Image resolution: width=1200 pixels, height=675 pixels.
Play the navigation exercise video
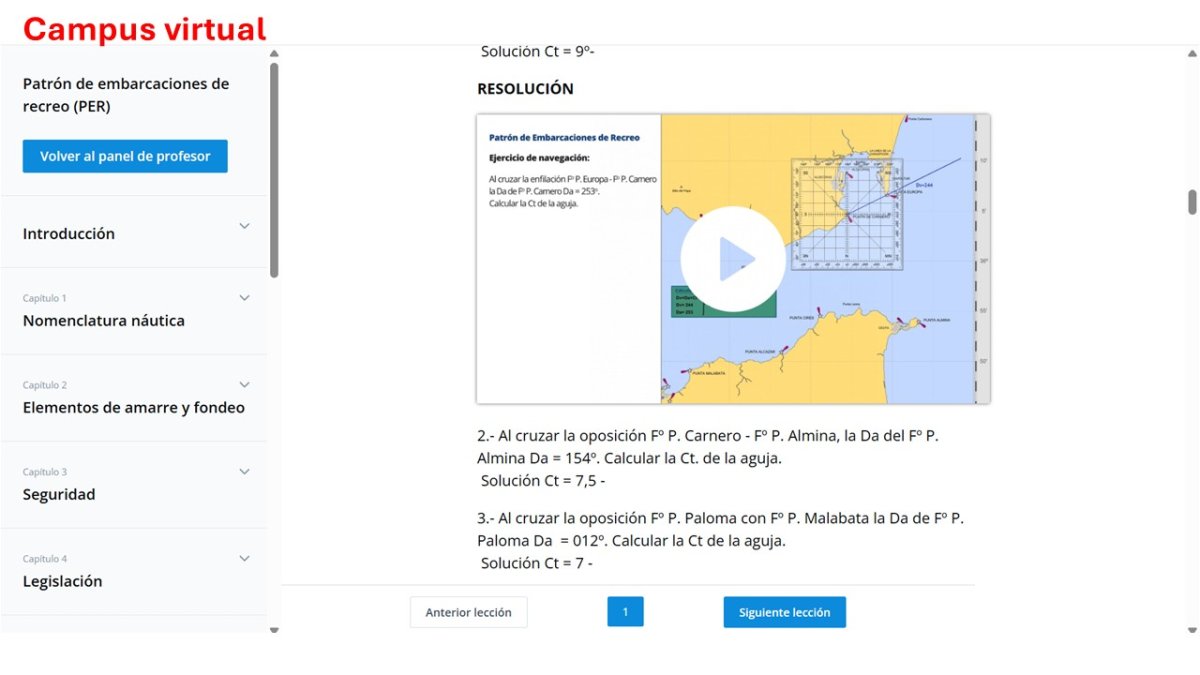coord(733,259)
